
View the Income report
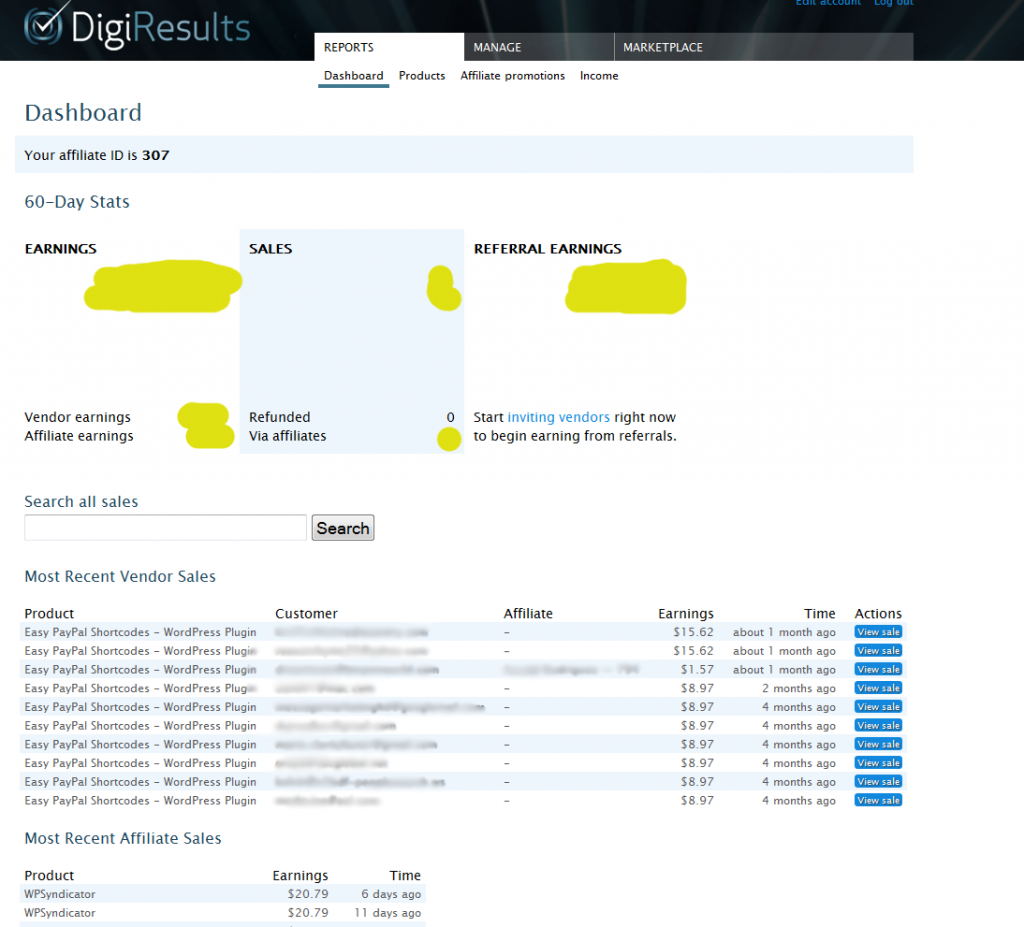pyautogui.click(x=599, y=76)
